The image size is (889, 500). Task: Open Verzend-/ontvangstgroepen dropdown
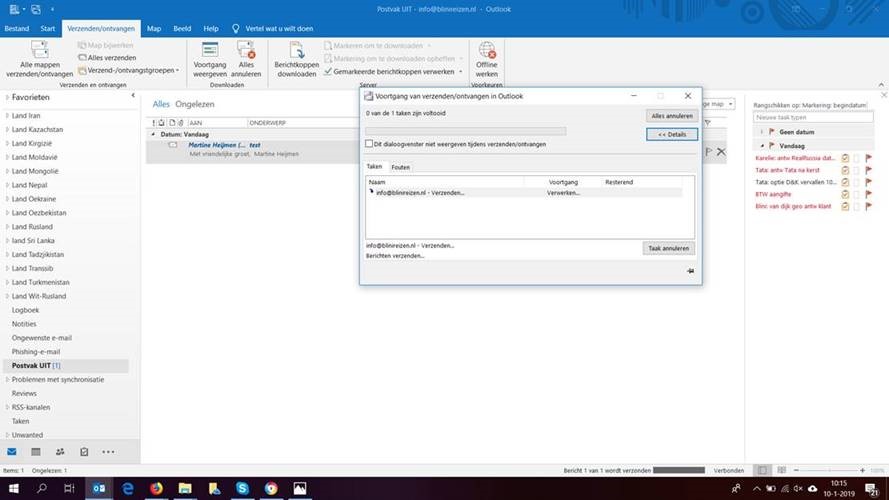point(129,70)
